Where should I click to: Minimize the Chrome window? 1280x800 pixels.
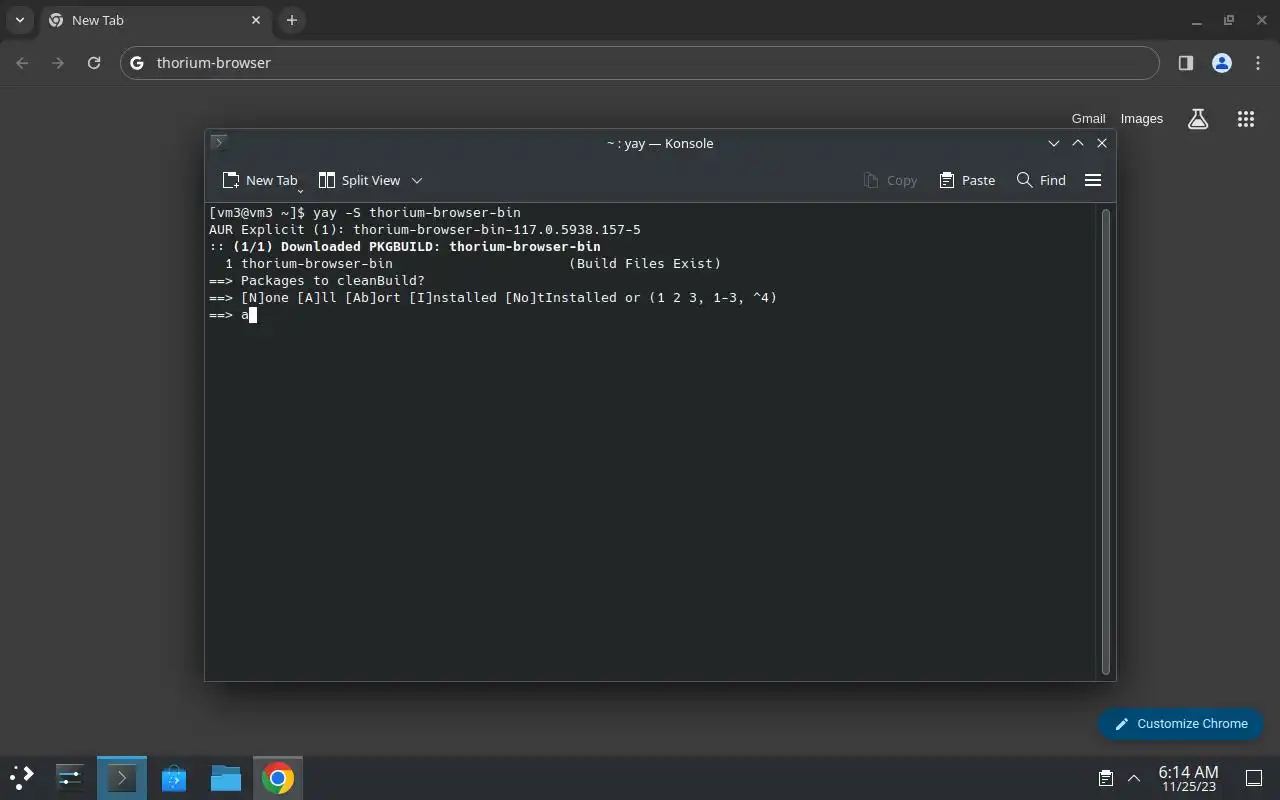coord(1197,20)
